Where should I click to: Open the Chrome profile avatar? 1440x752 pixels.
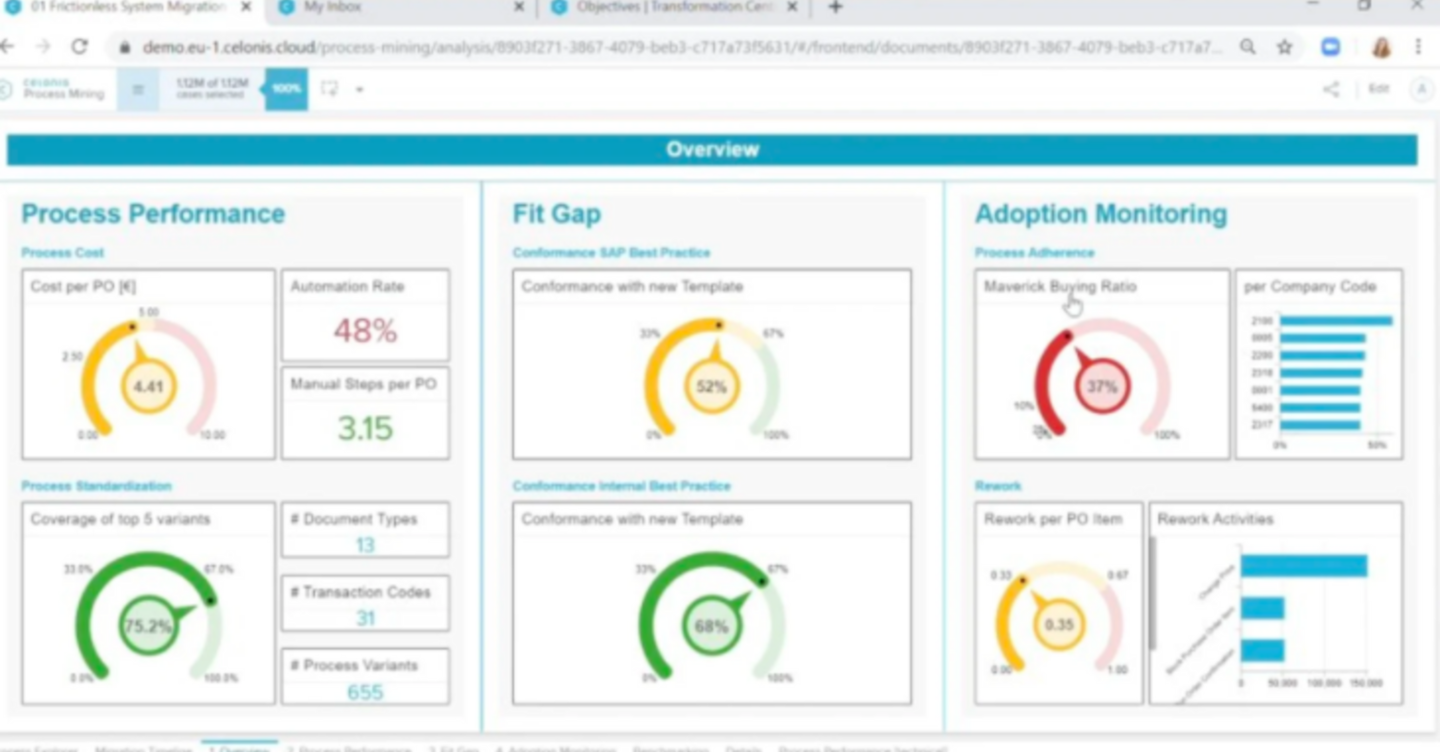(x=1381, y=47)
